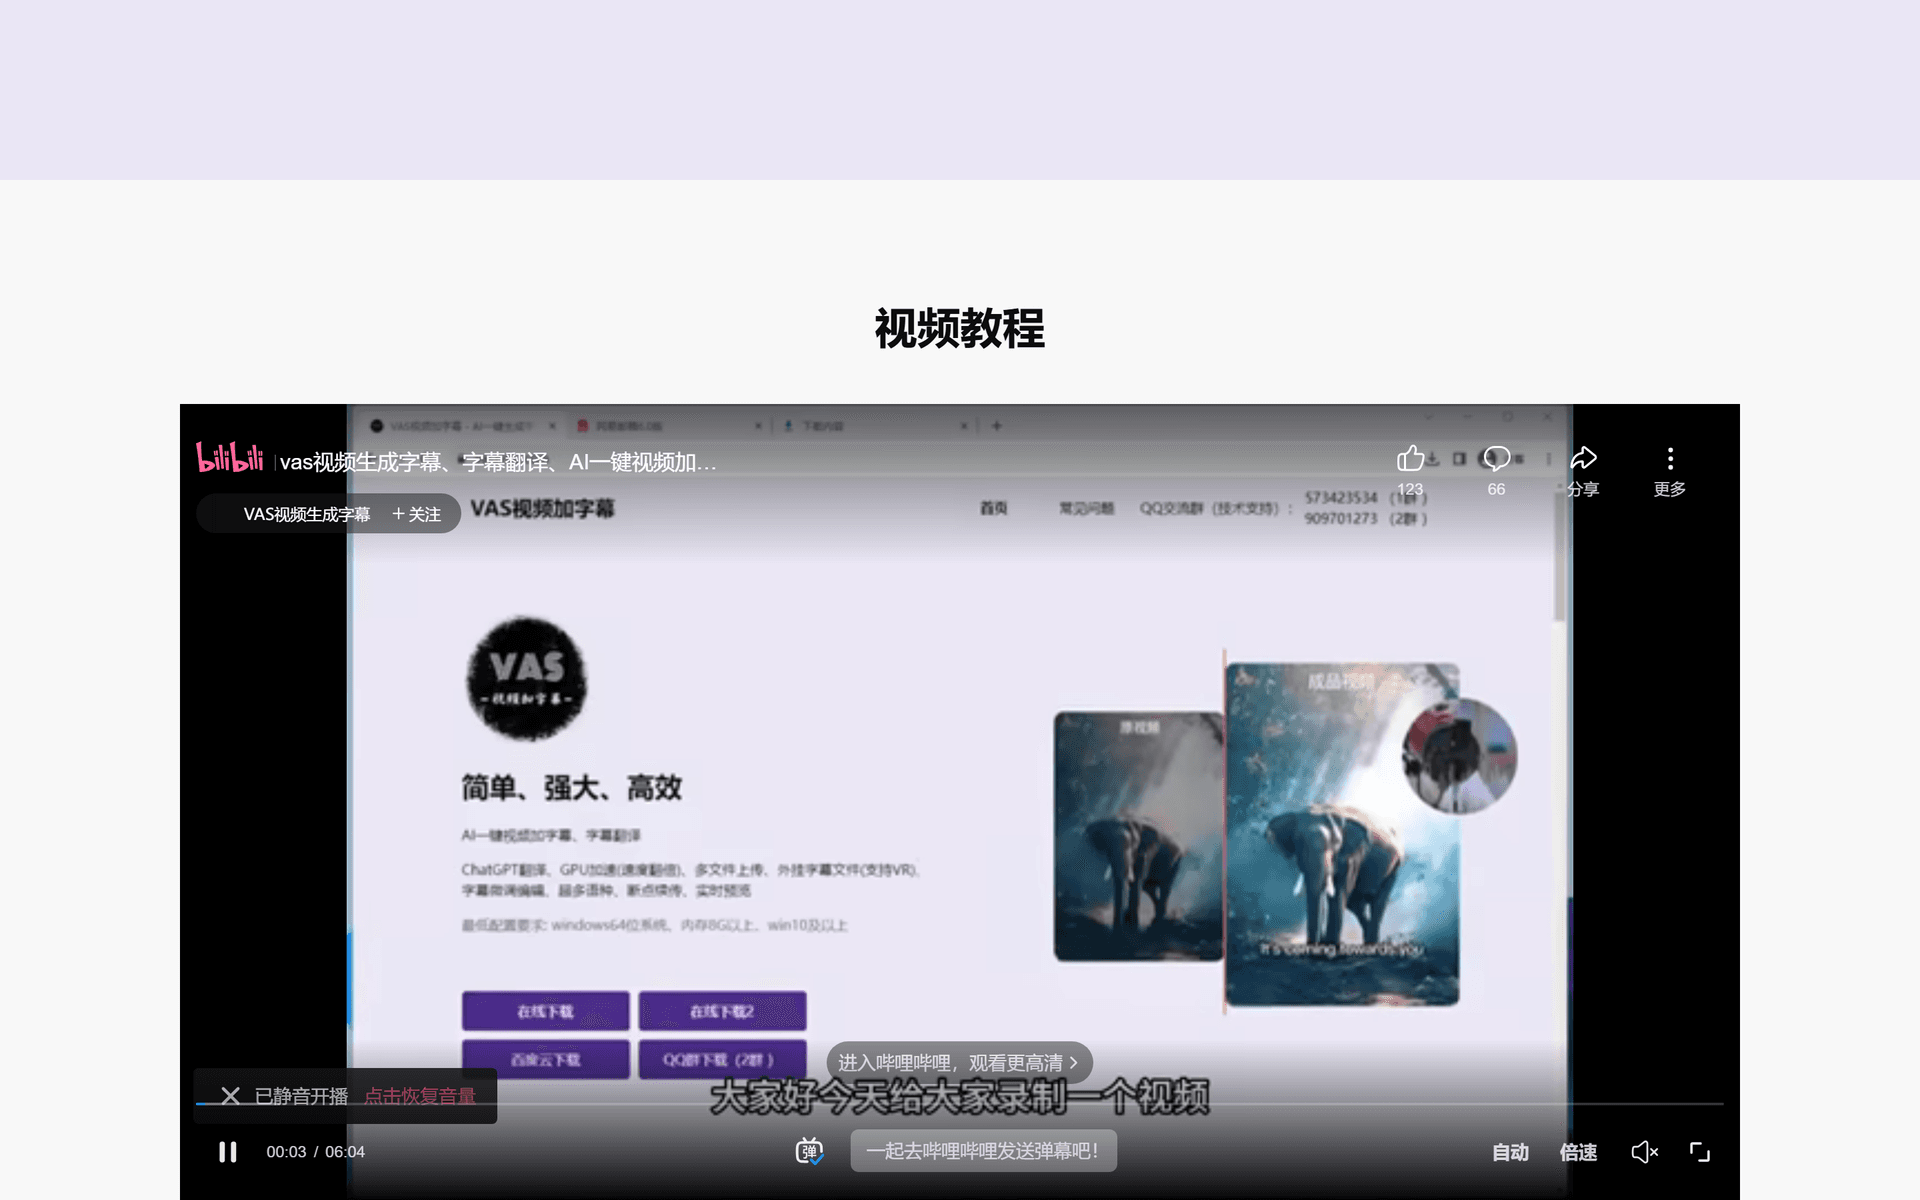Unmute the video using speaker icon
1920x1200 pixels.
(x=1644, y=1152)
